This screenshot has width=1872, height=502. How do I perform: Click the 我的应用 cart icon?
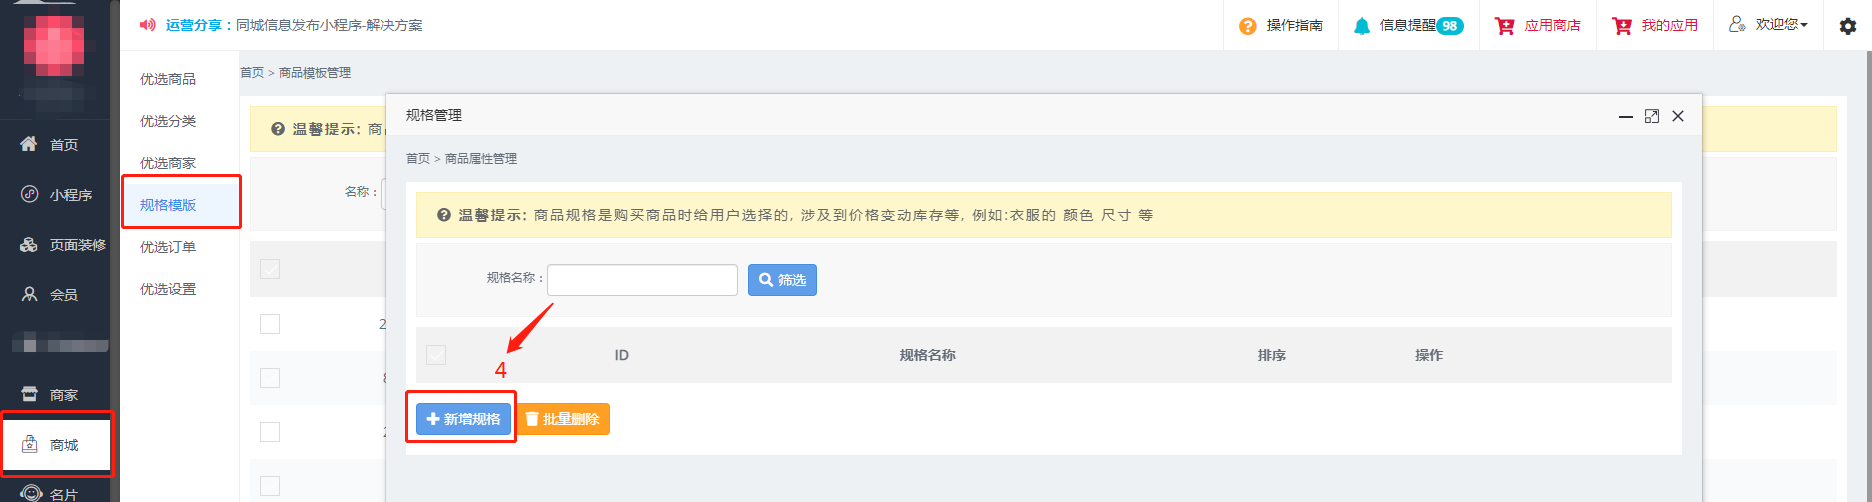(1622, 26)
